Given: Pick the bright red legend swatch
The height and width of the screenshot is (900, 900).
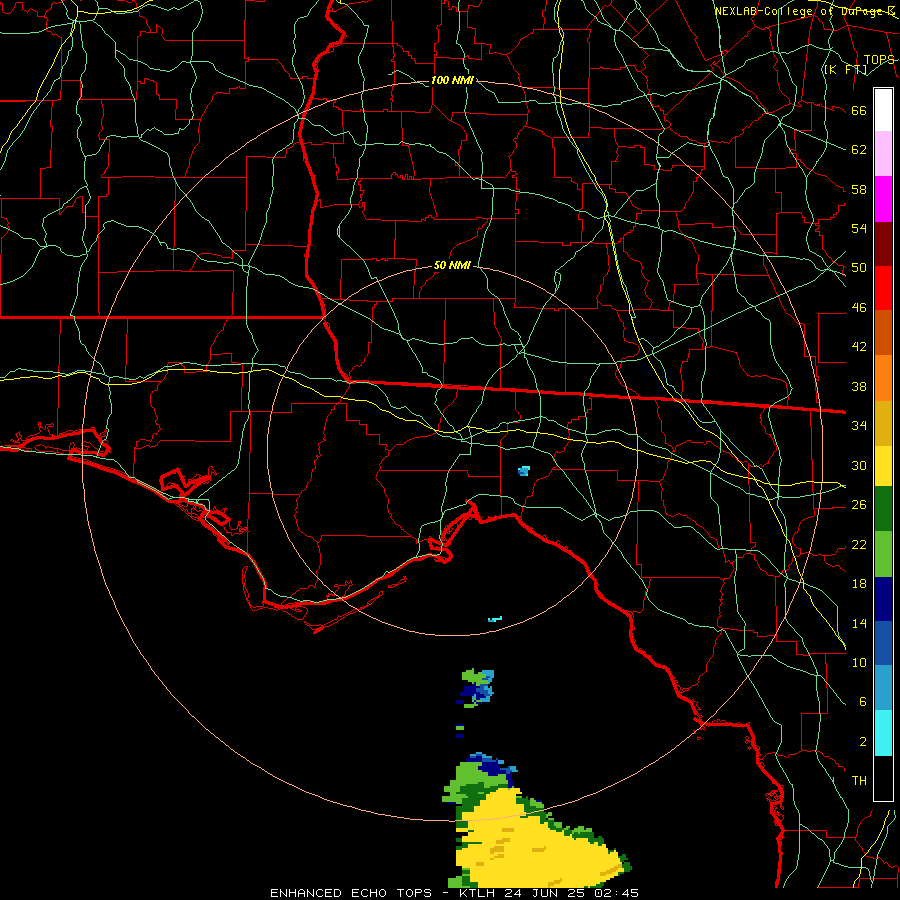Looking at the screenshot, I should point(883,289).
